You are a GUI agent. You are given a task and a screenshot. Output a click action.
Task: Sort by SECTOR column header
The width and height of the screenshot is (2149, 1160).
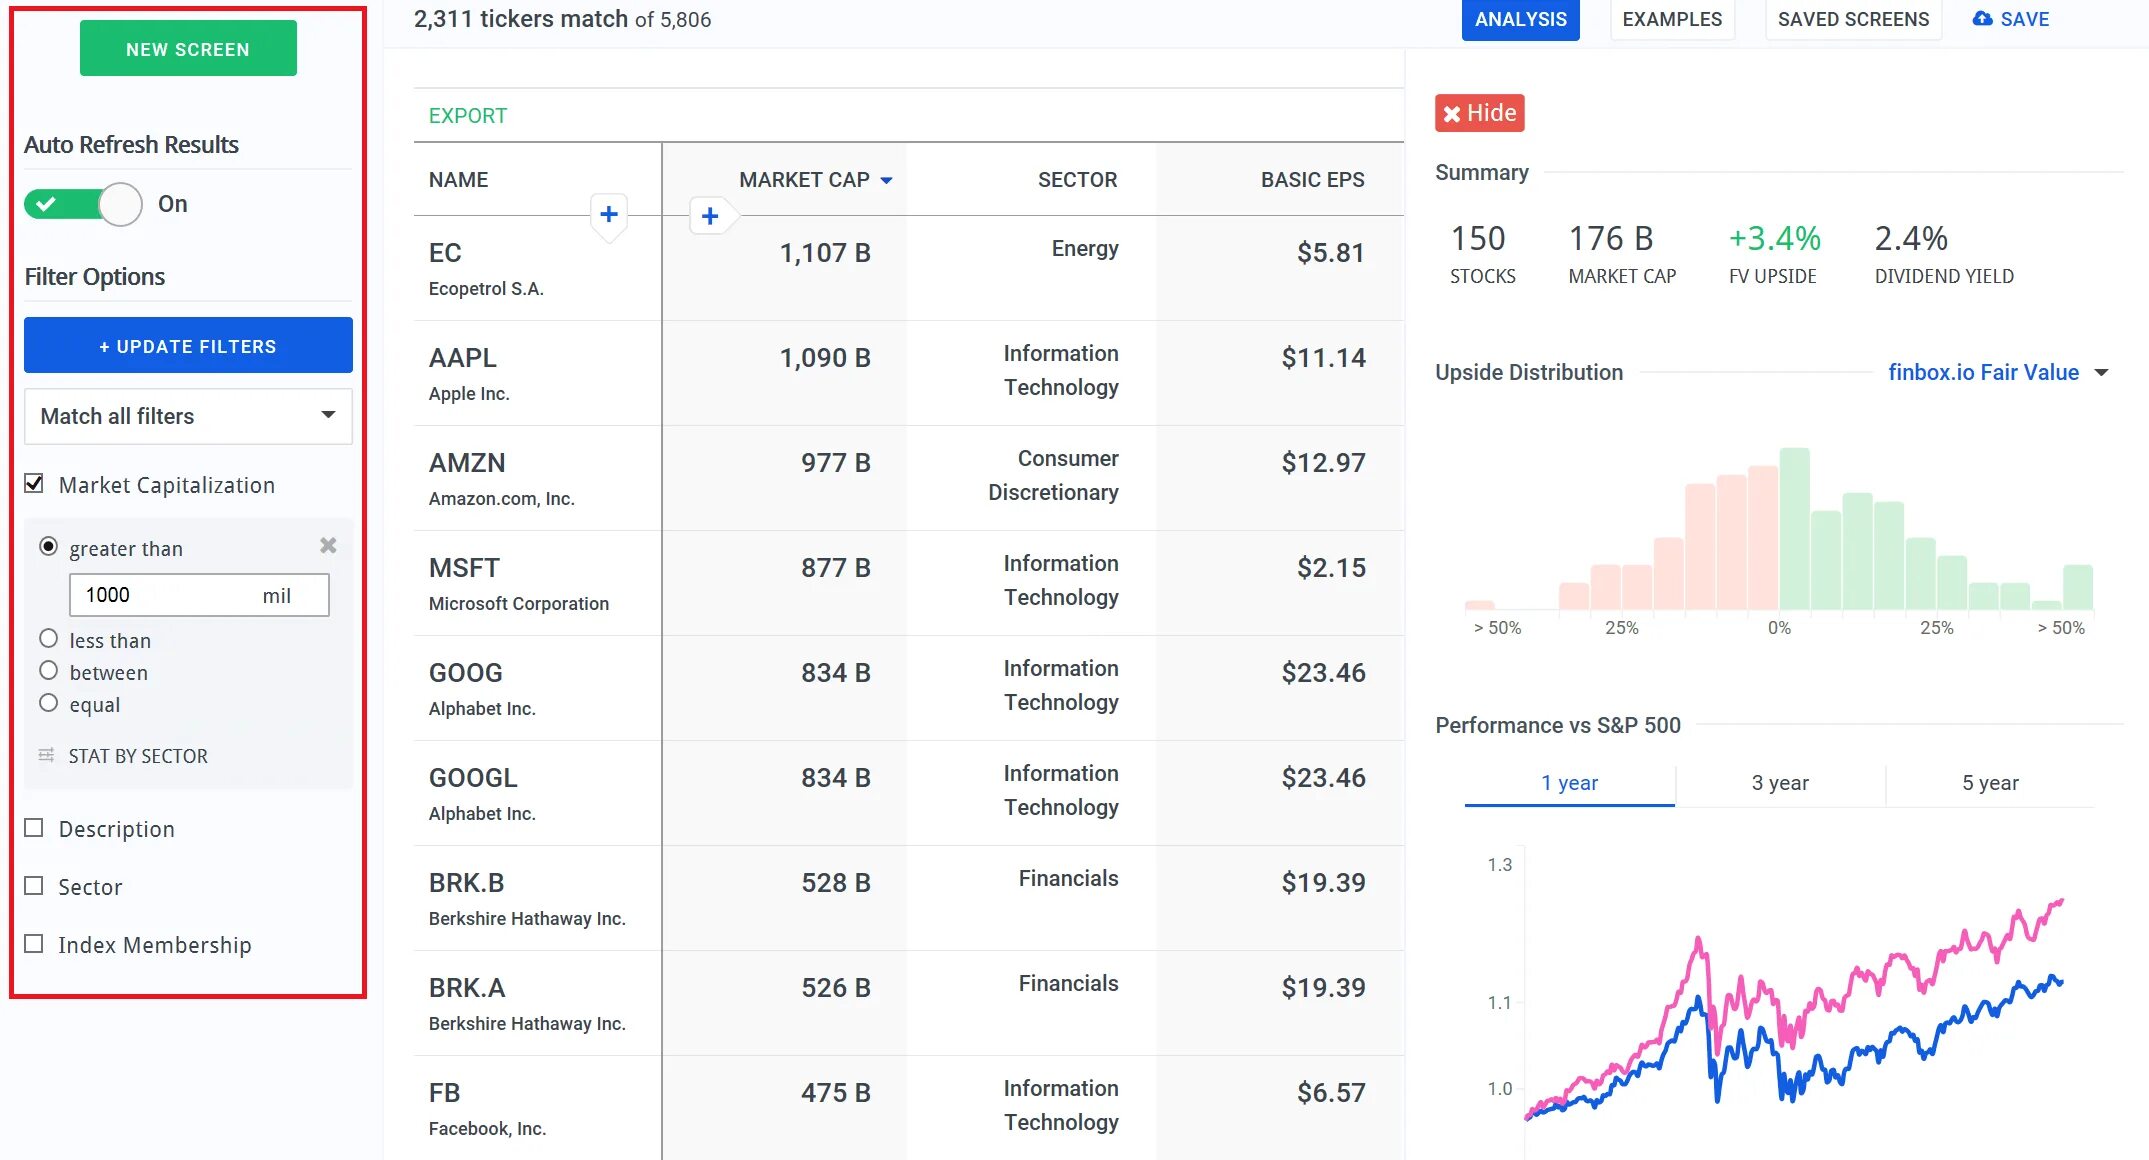[1077, 180]
